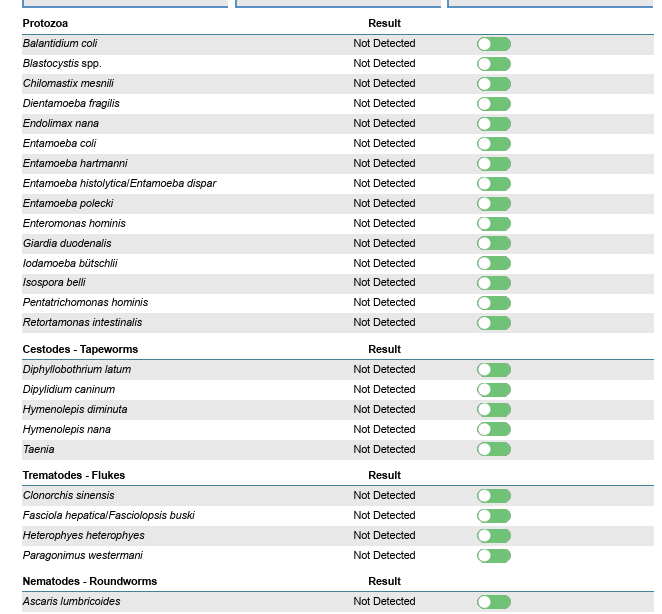
Task: Click the Protozoa section header
Action: (46, 23)
